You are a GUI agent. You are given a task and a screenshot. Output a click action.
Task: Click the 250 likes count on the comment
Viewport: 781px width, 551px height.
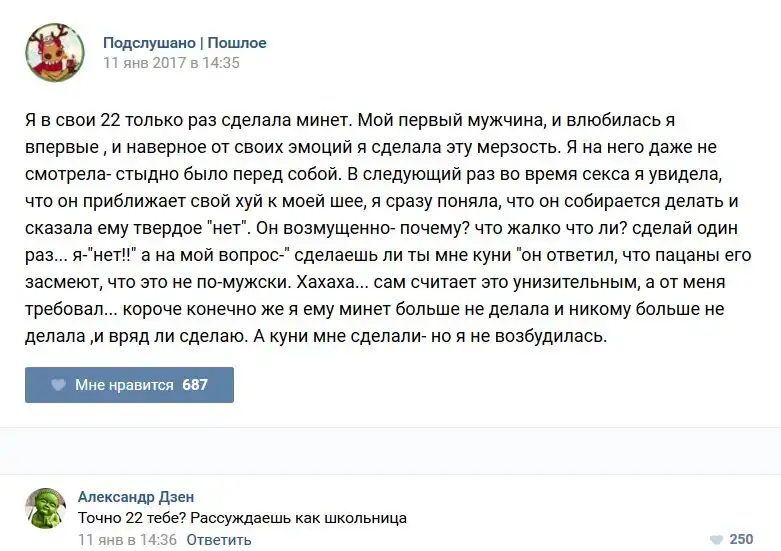pyautogui.click(x=741, y=540)
